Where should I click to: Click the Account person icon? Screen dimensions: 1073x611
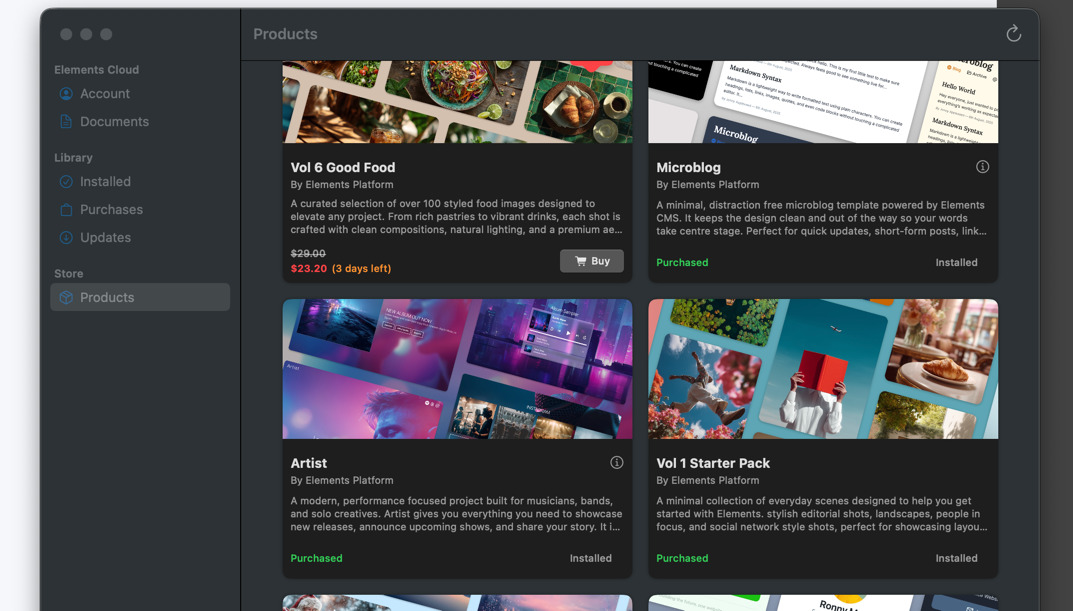(x=66, y=94)
